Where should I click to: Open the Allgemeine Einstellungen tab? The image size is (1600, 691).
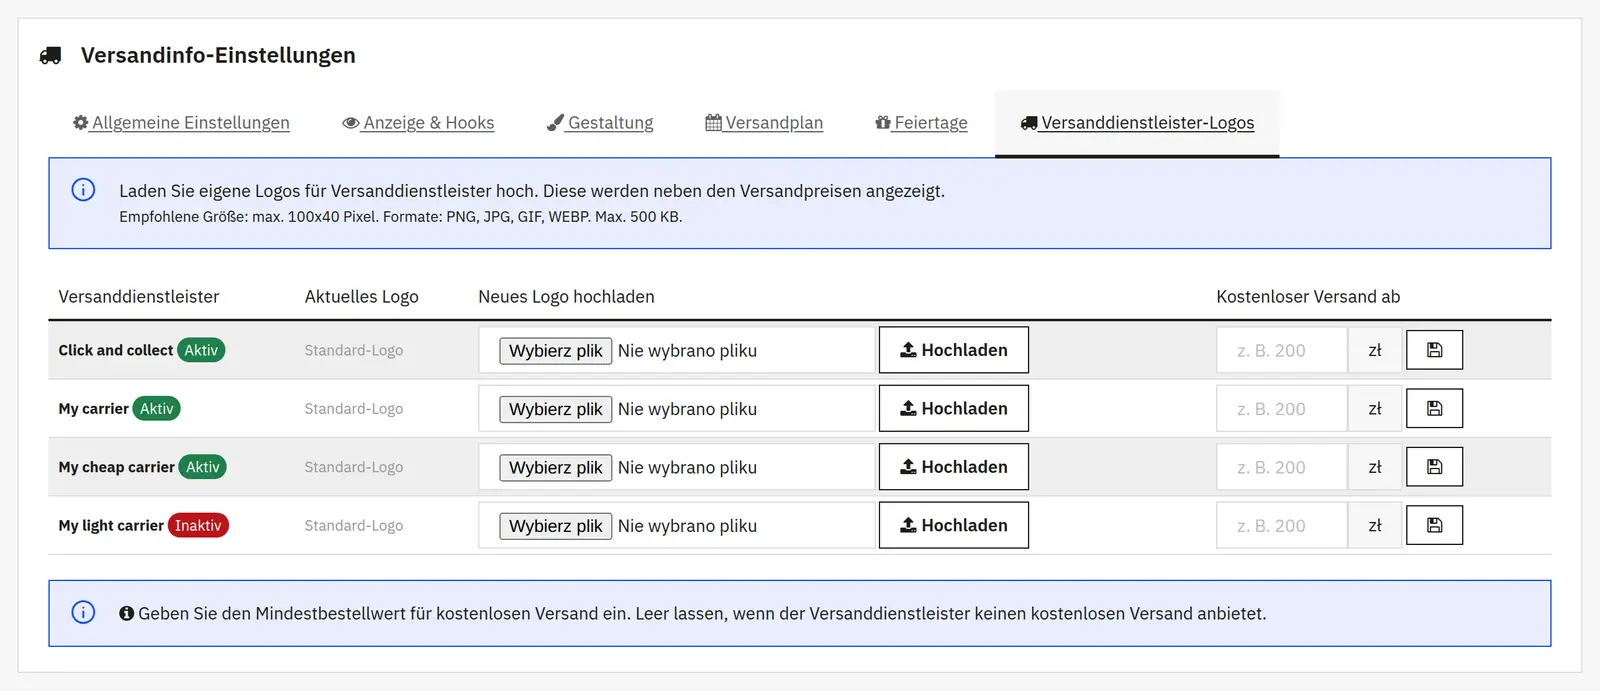click(x=181, y=123)
